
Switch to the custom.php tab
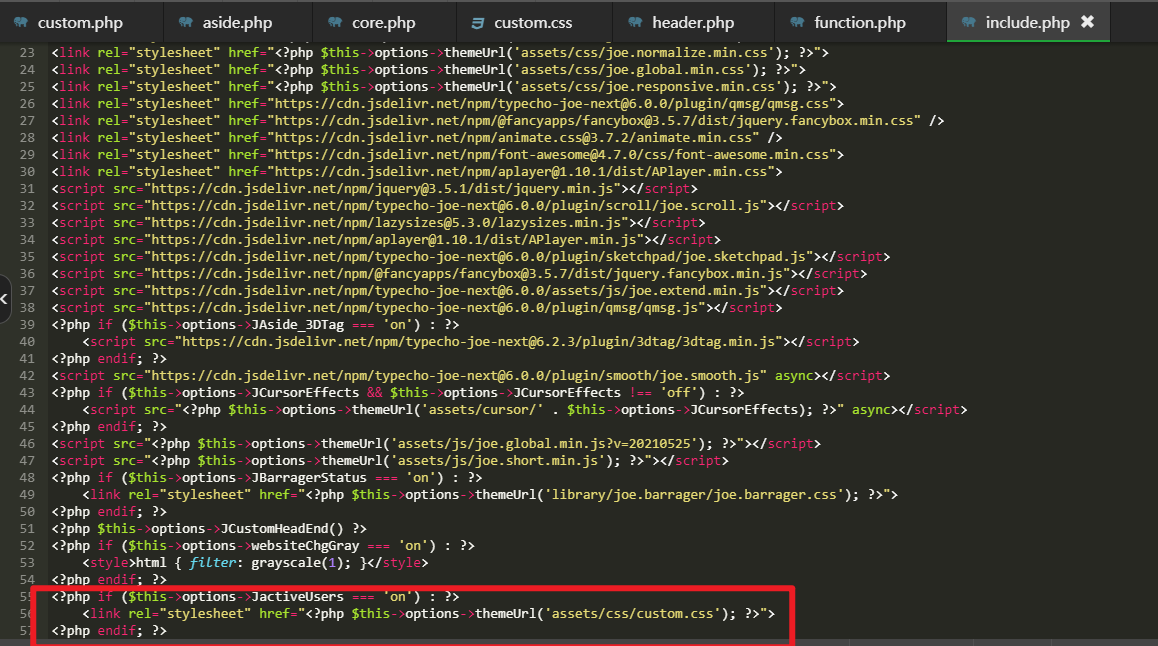point(80,22)
